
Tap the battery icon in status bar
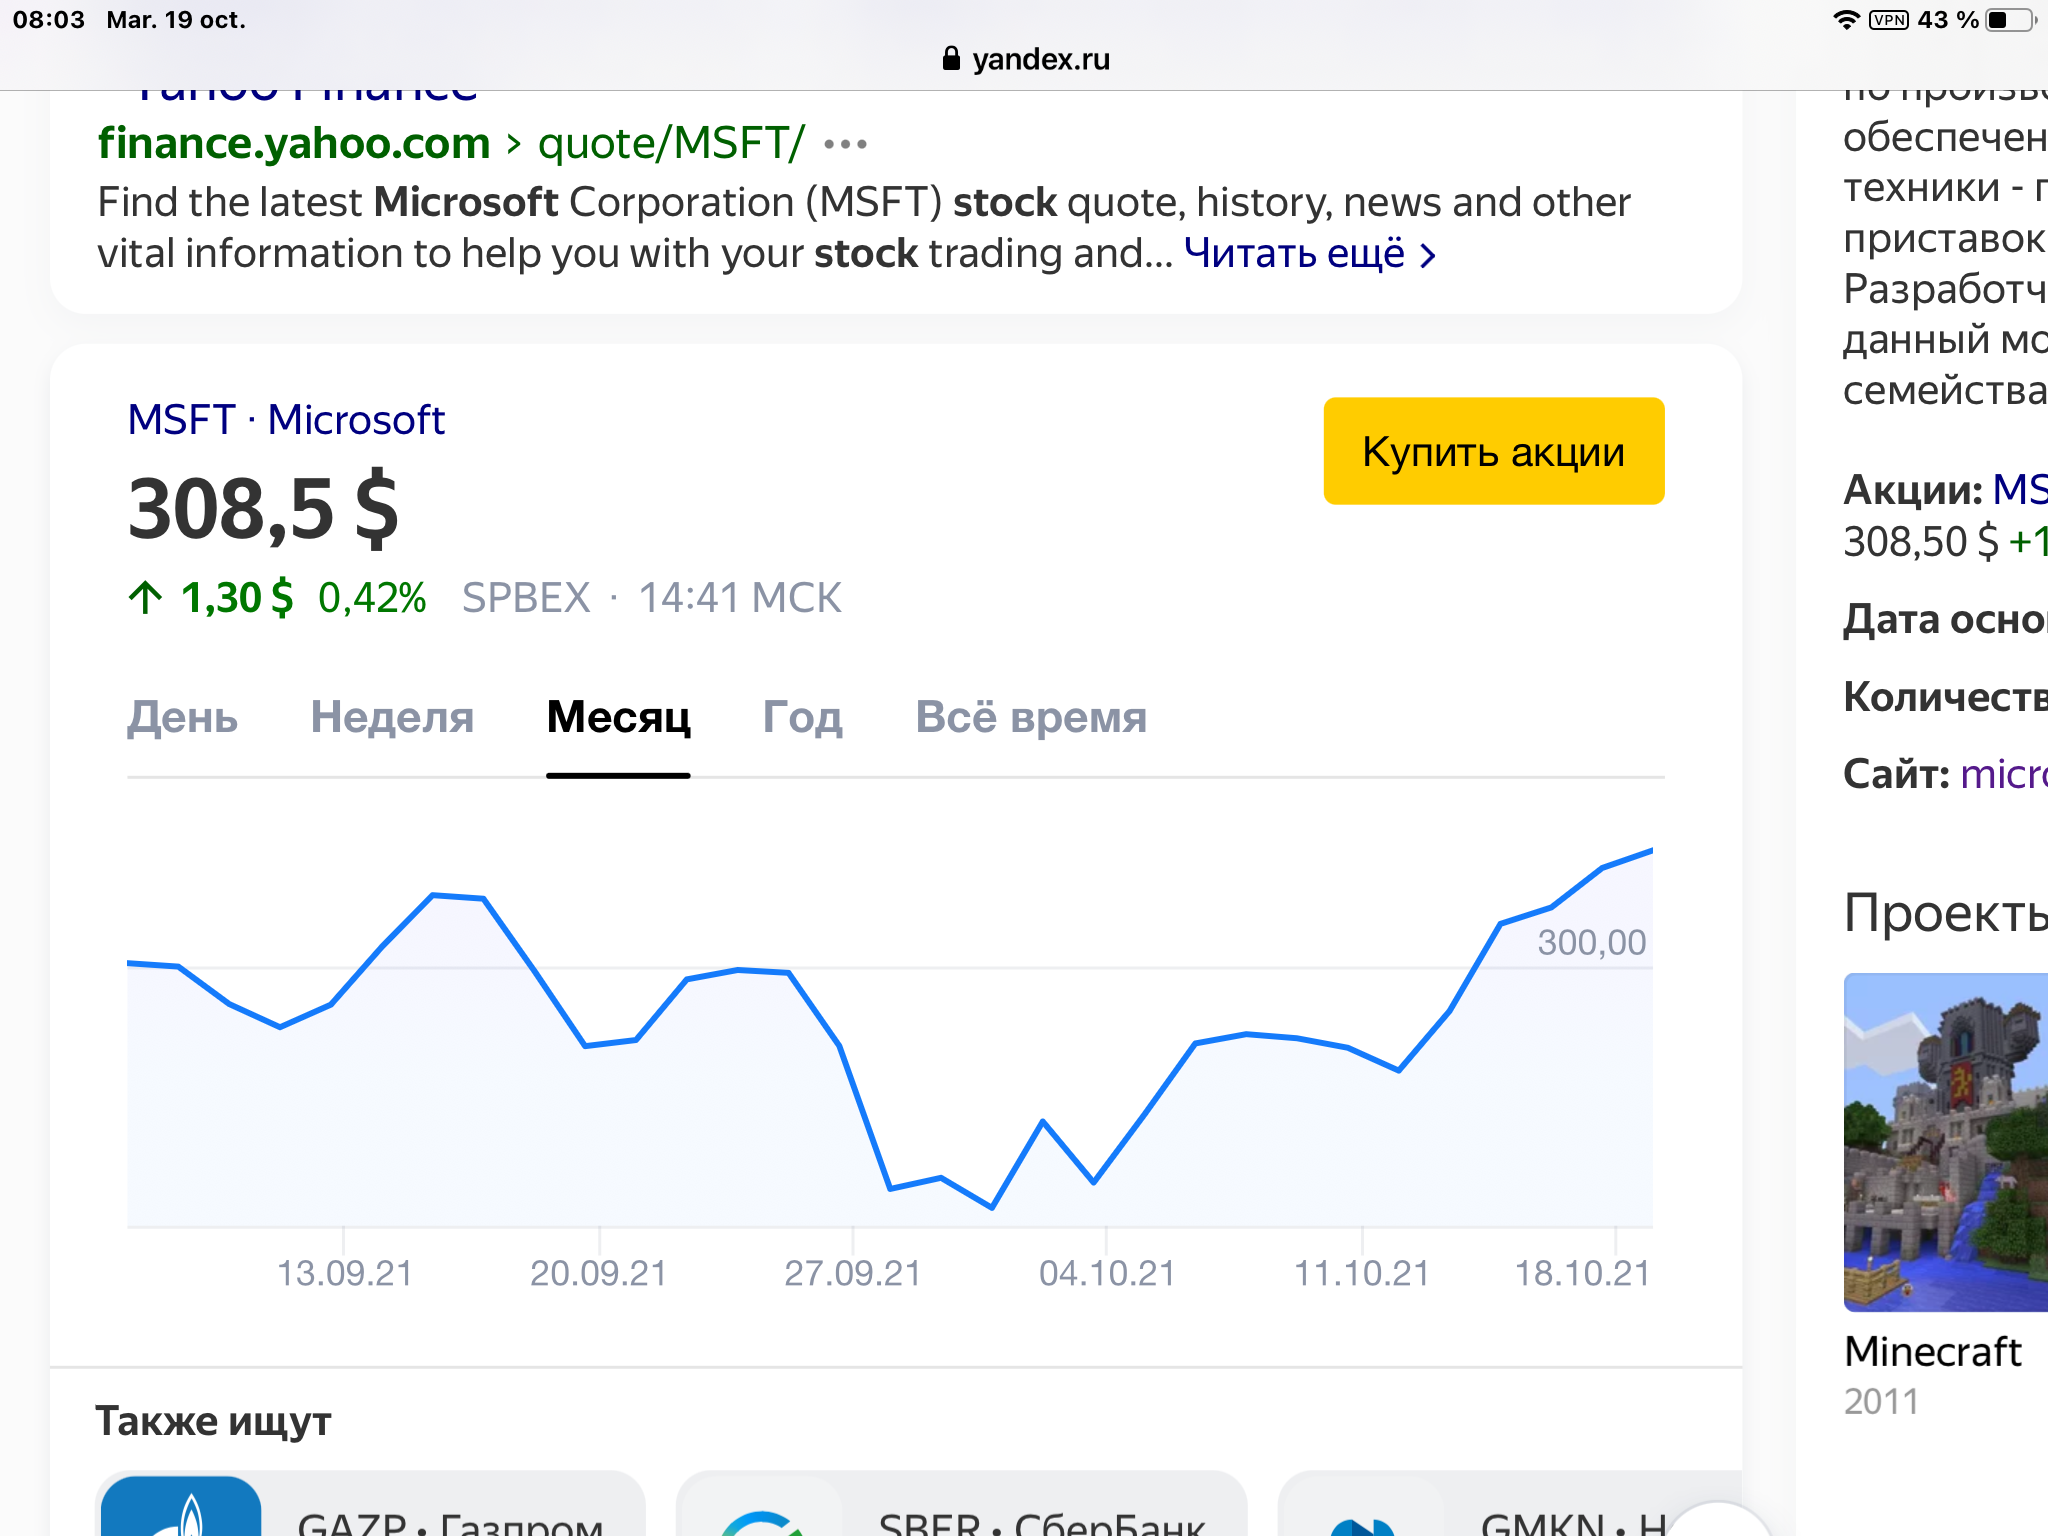coord(2010,20)
